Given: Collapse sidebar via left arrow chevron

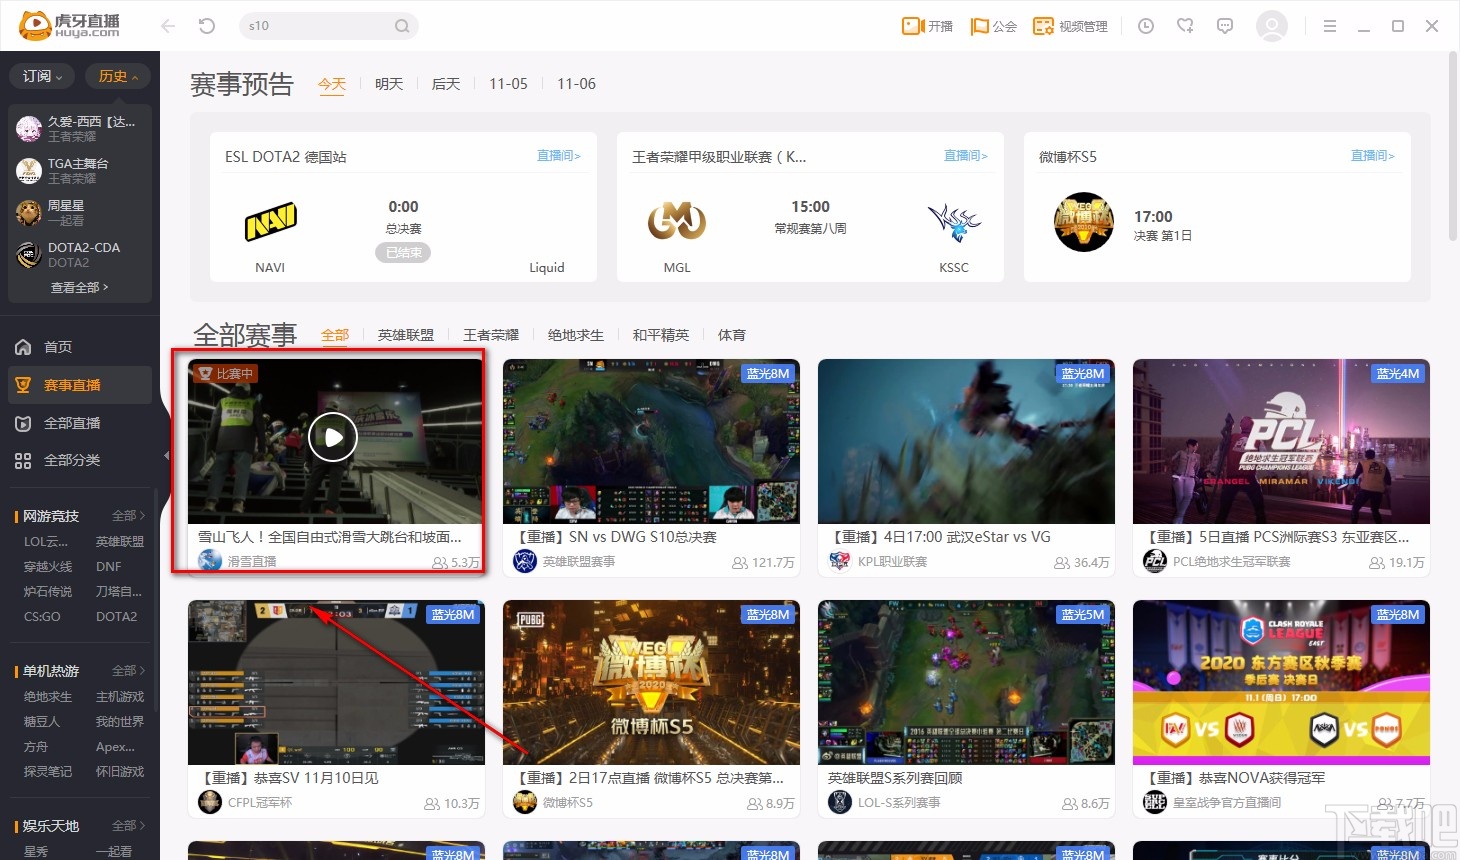Looking at the screenshot, I should [x=165, y=455].
